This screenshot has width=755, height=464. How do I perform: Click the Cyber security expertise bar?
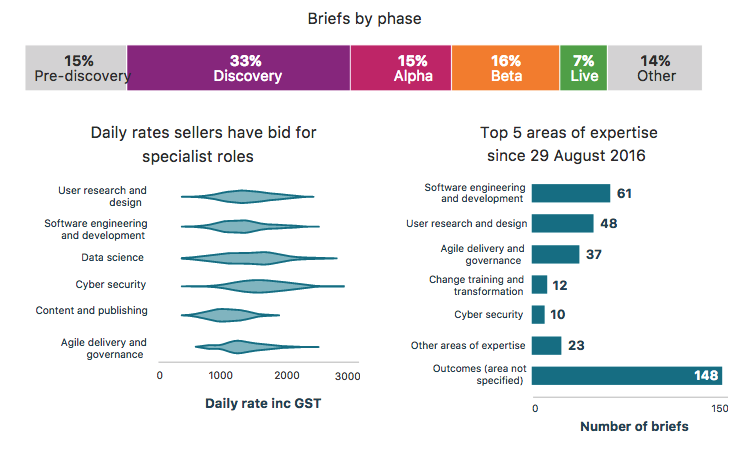(538, 315)
